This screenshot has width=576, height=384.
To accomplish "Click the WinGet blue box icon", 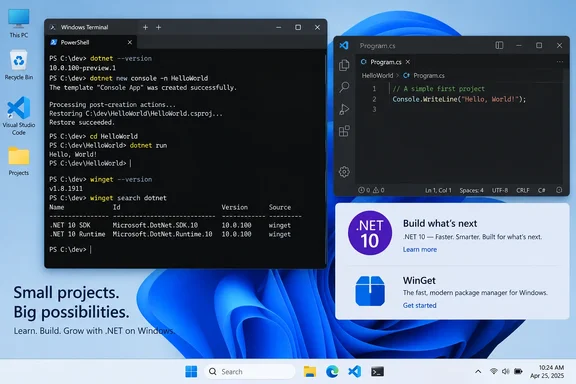I will (370, 291).
